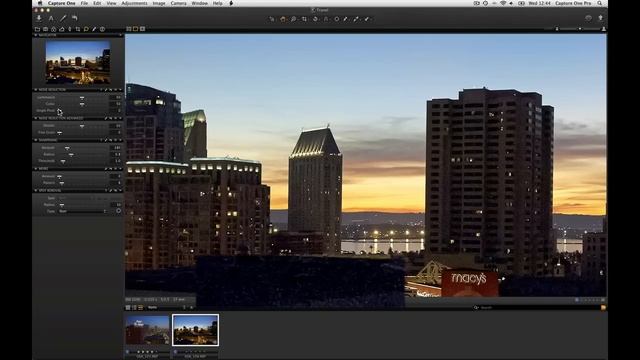The width and height of the screenshot is (640, 360).
Task: Open the Crop composition tool tab
Action: coord(78,29)
